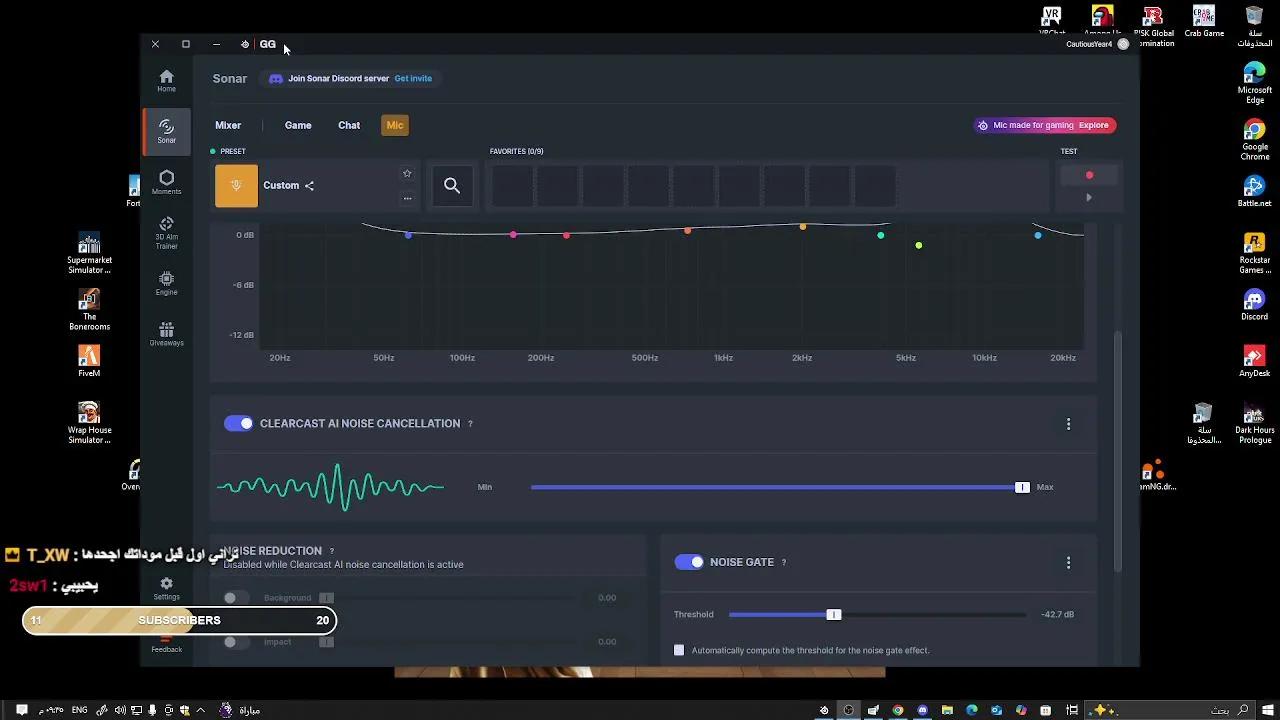Click the orange EQ point near 2kHz
Image resolution: width=1280 pixels, height=720 pixels.
(802, 227)
